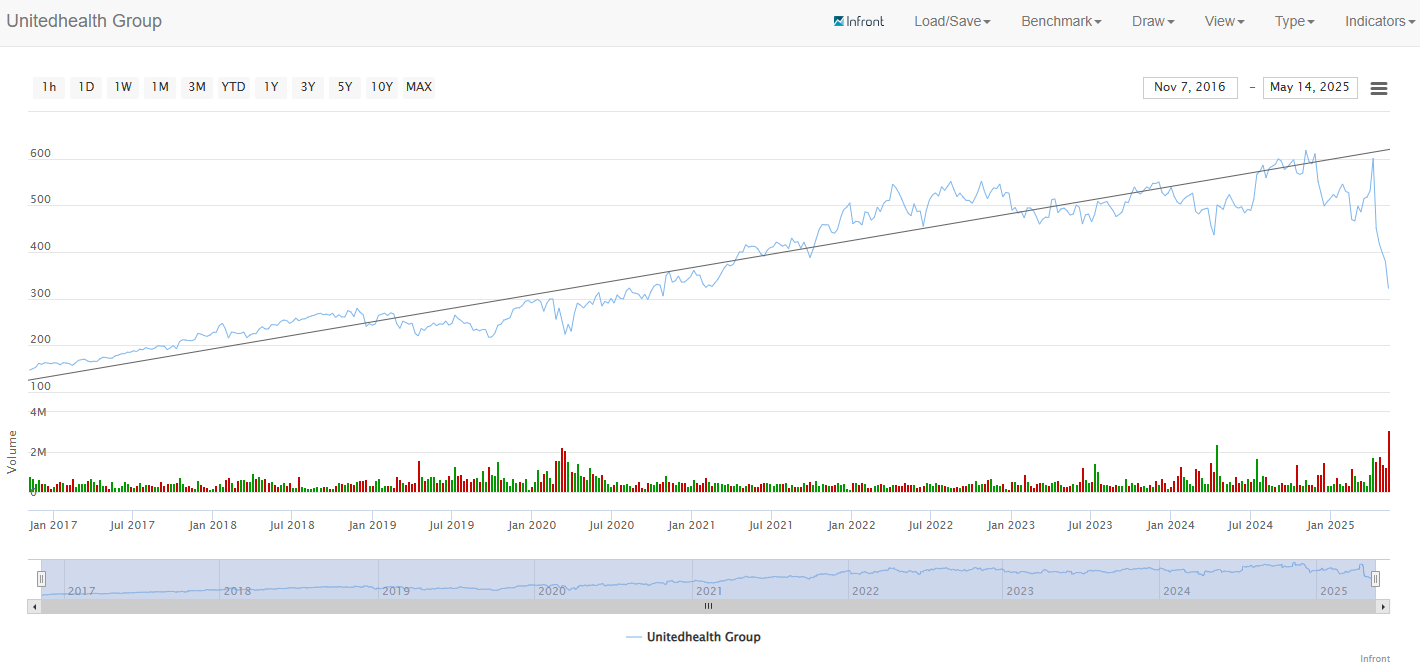Viewport: 1420px width, 669px height.
Task: Click the 600 price axis label
Action: 40,153
